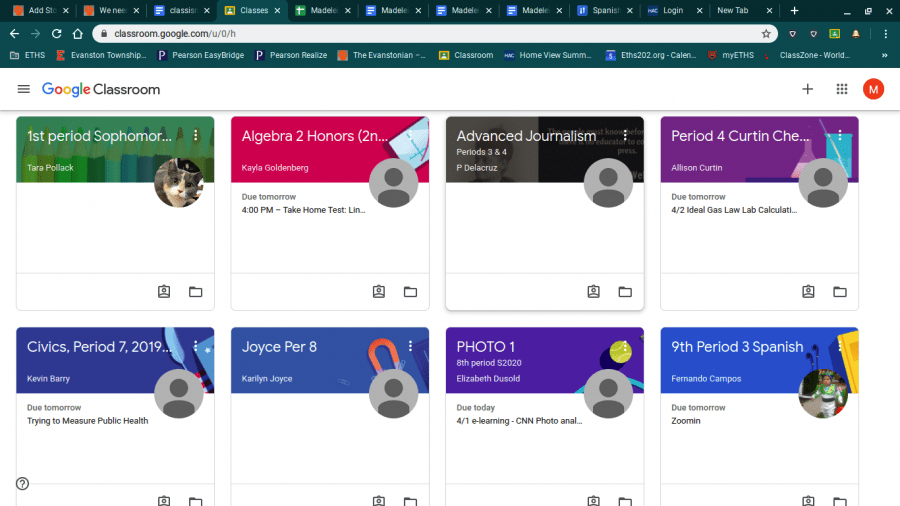
Task: Open options menu for 1st period Sophomore card
Action: coord(196,135)
